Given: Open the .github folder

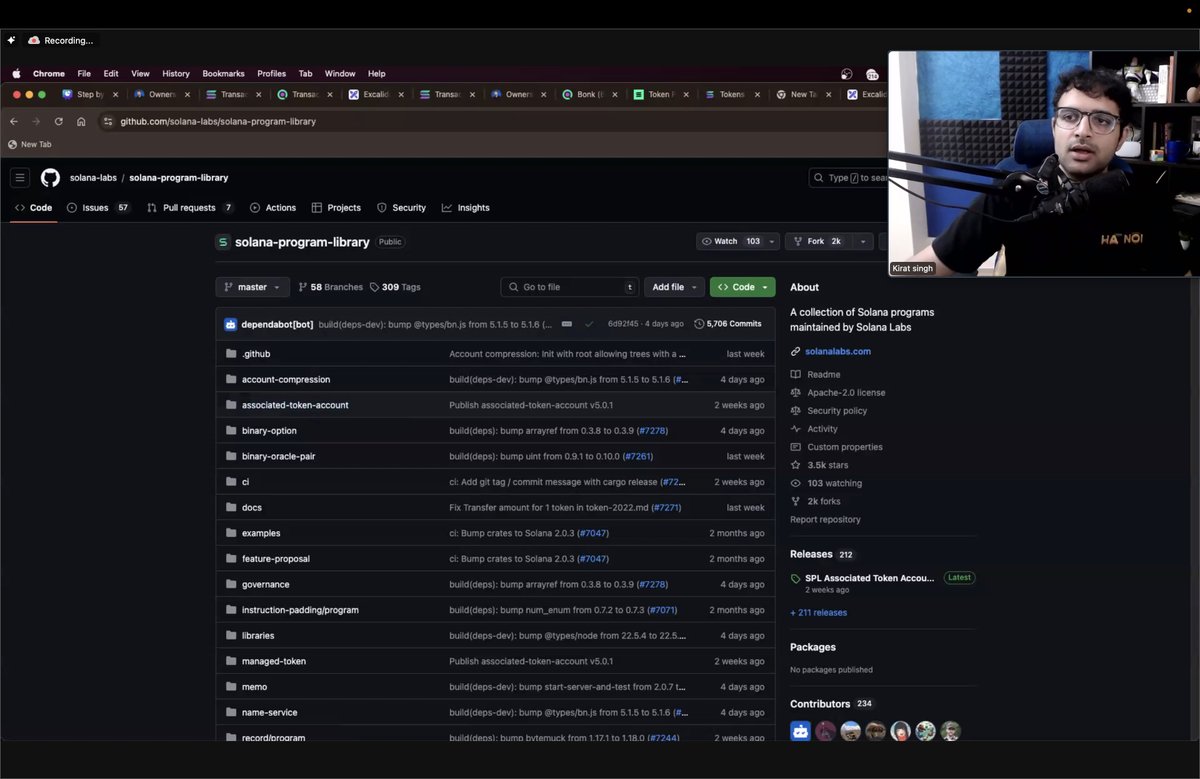Looking at the screenshot, I should point(256,354).
